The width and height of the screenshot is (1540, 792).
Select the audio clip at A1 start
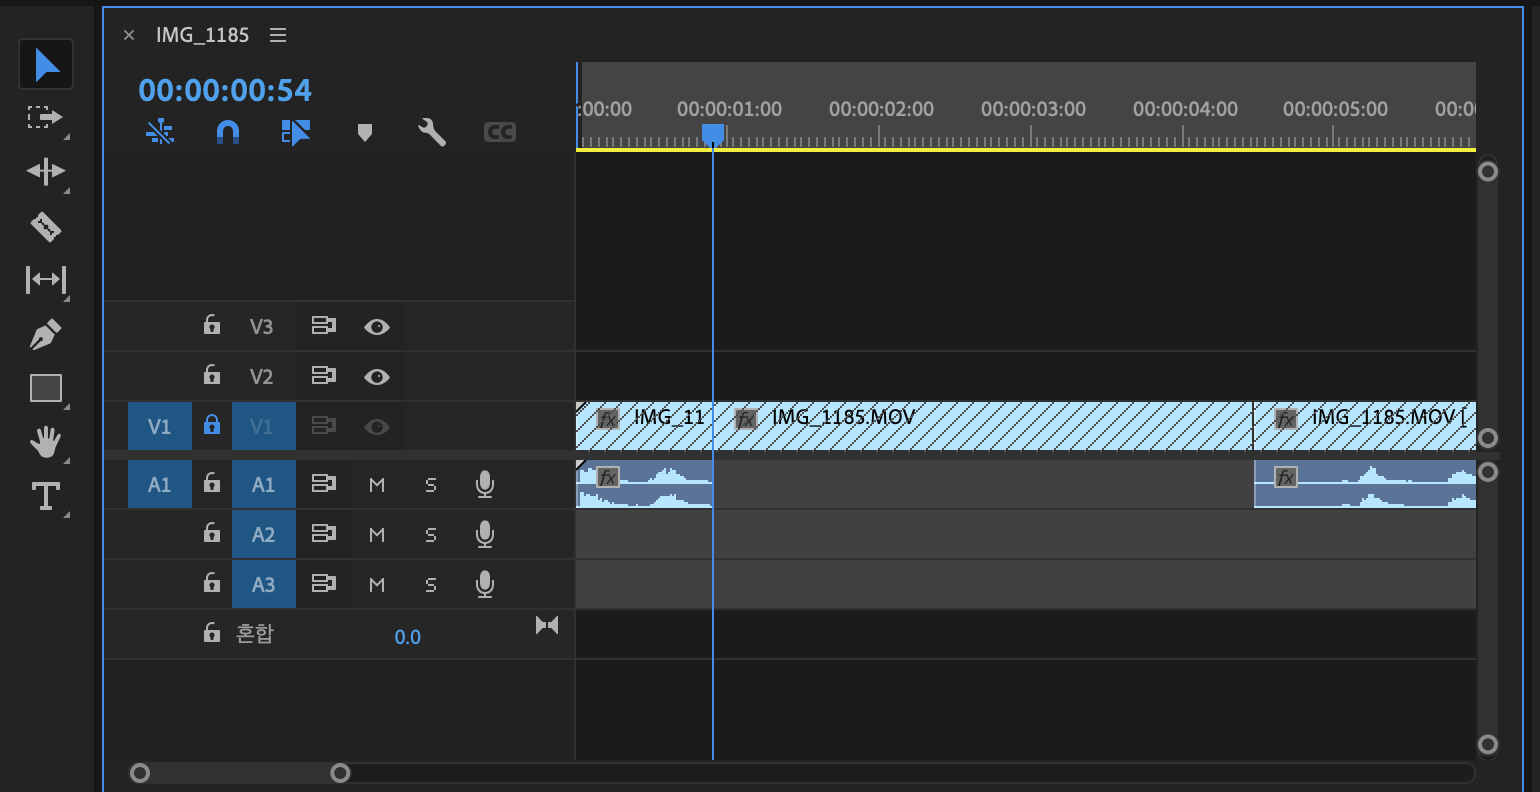click(x=645, y=485)
